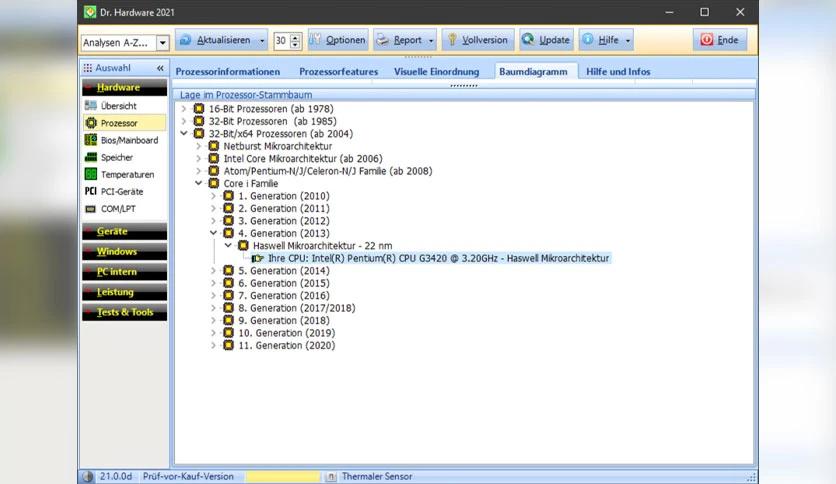Open the Tests & Tools sidebar section
Image resolution: width=836 pixels, height=484 pixels.
125,312
